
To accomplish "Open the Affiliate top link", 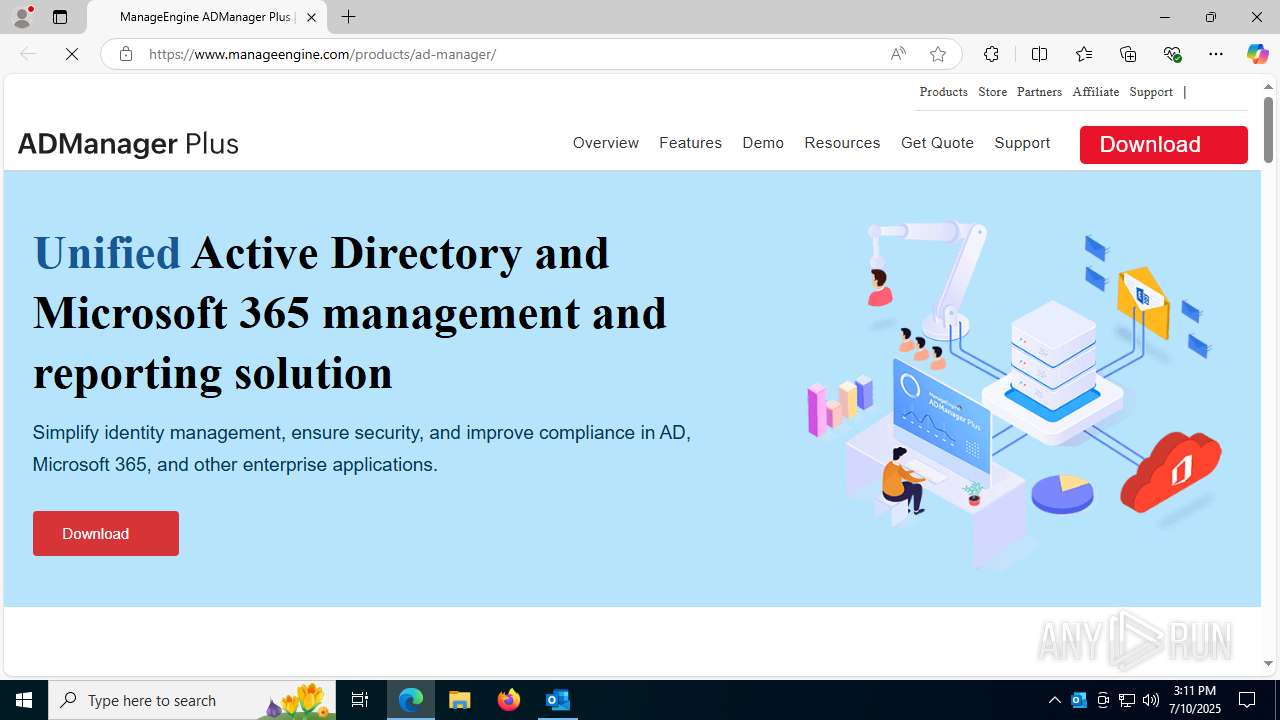I will pos(1095,92).
